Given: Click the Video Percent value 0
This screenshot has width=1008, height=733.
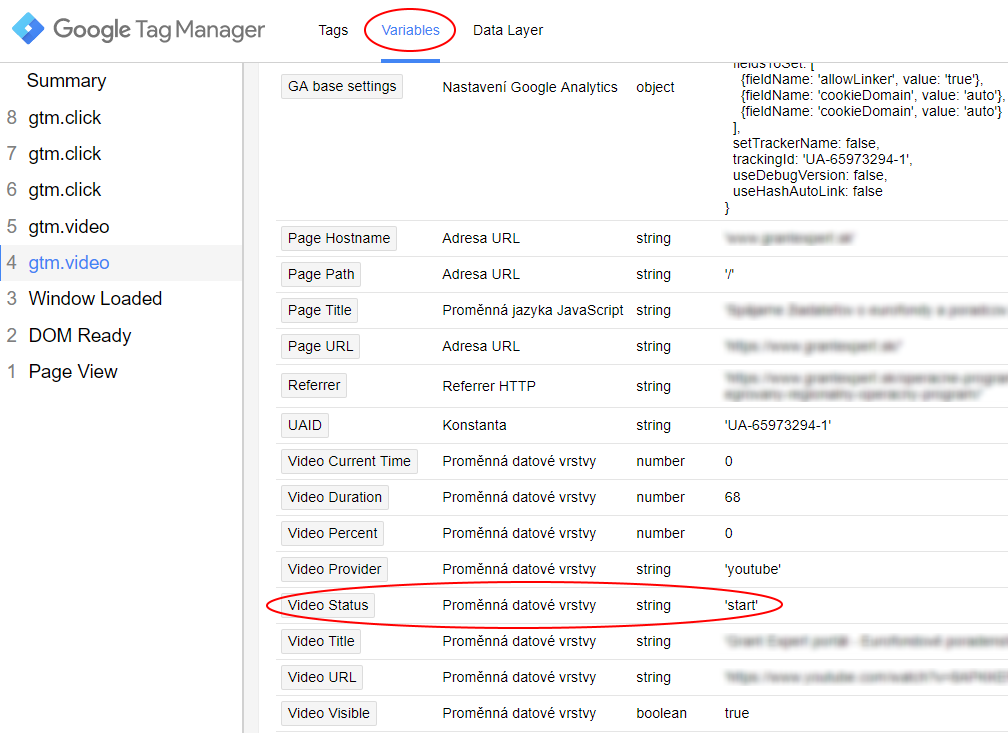Looking at the screenshot, I should 728,533.
